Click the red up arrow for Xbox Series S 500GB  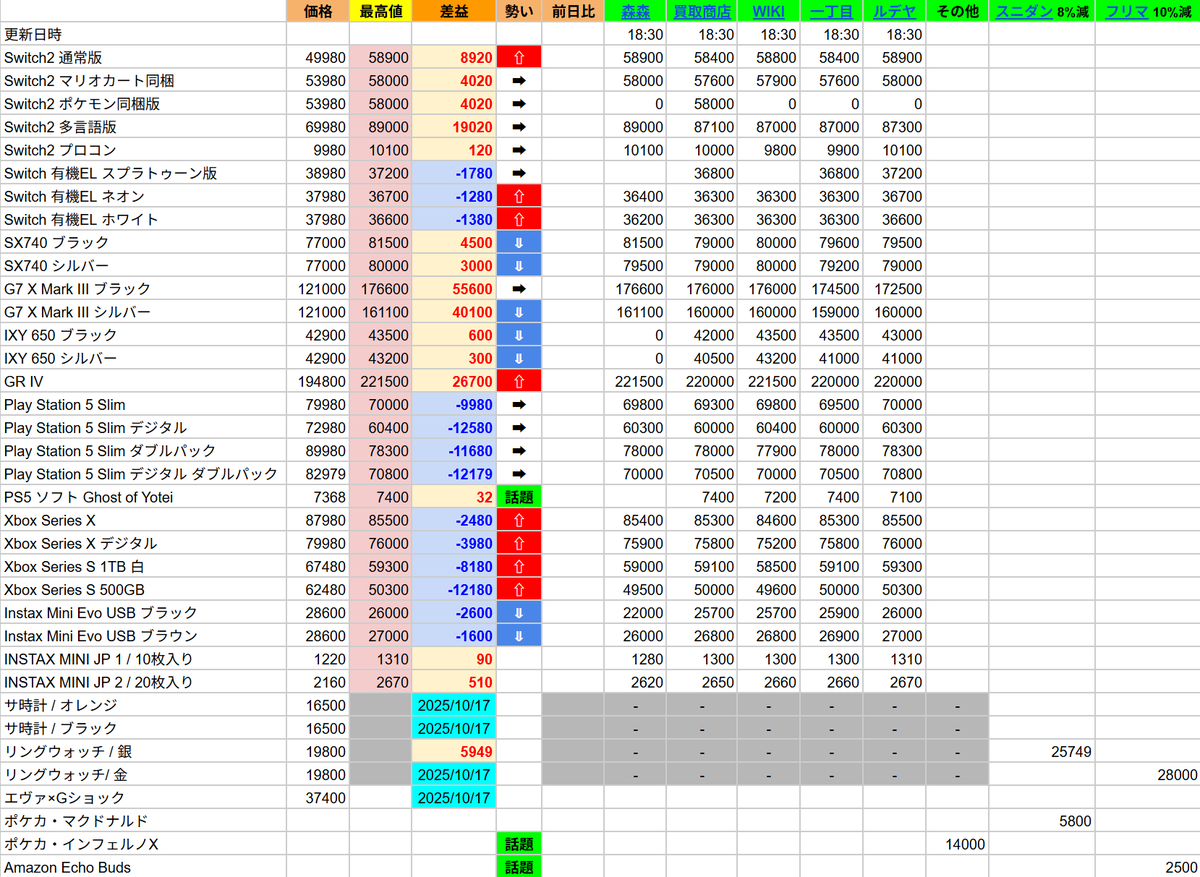coord(518,590)
